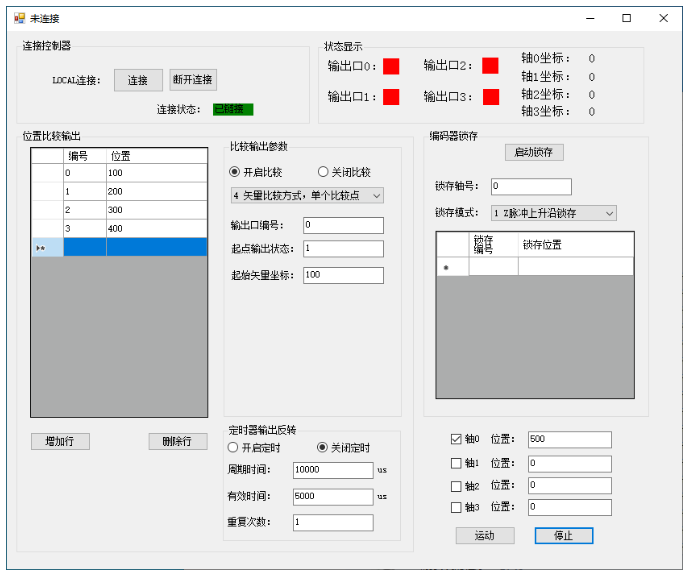The image size is (690, 577).
Task: Click the 位置 column header in compare table
Action: (156, 156)
